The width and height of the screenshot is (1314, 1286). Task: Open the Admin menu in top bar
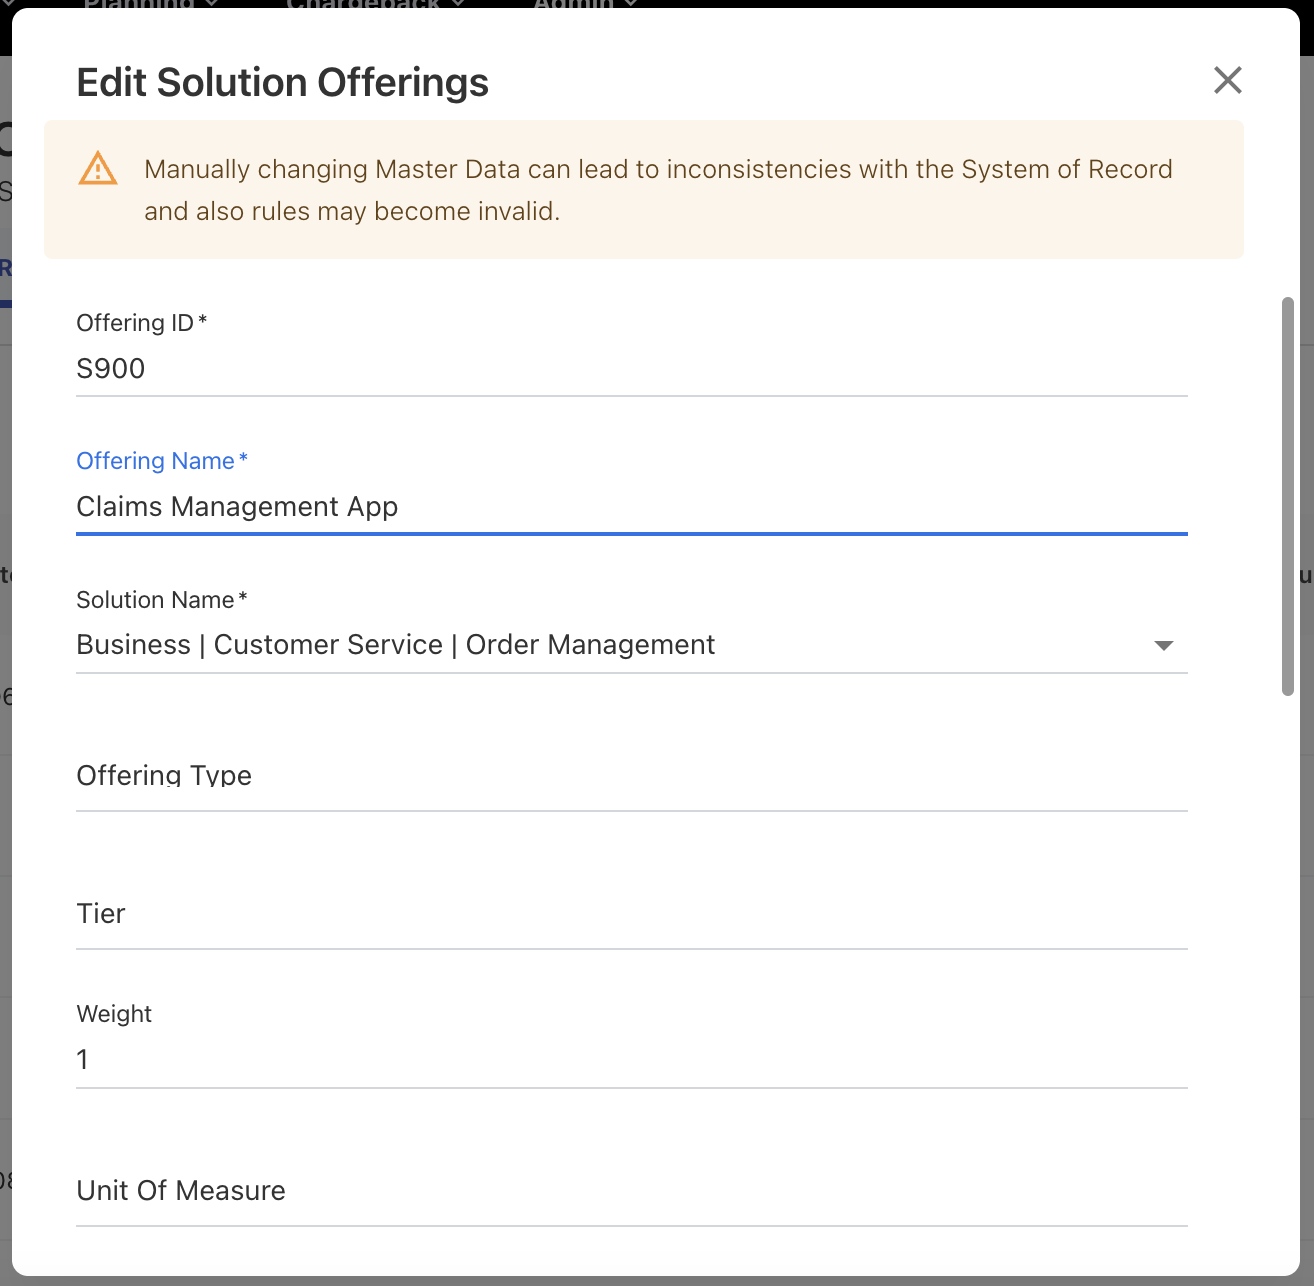[585, 4]
